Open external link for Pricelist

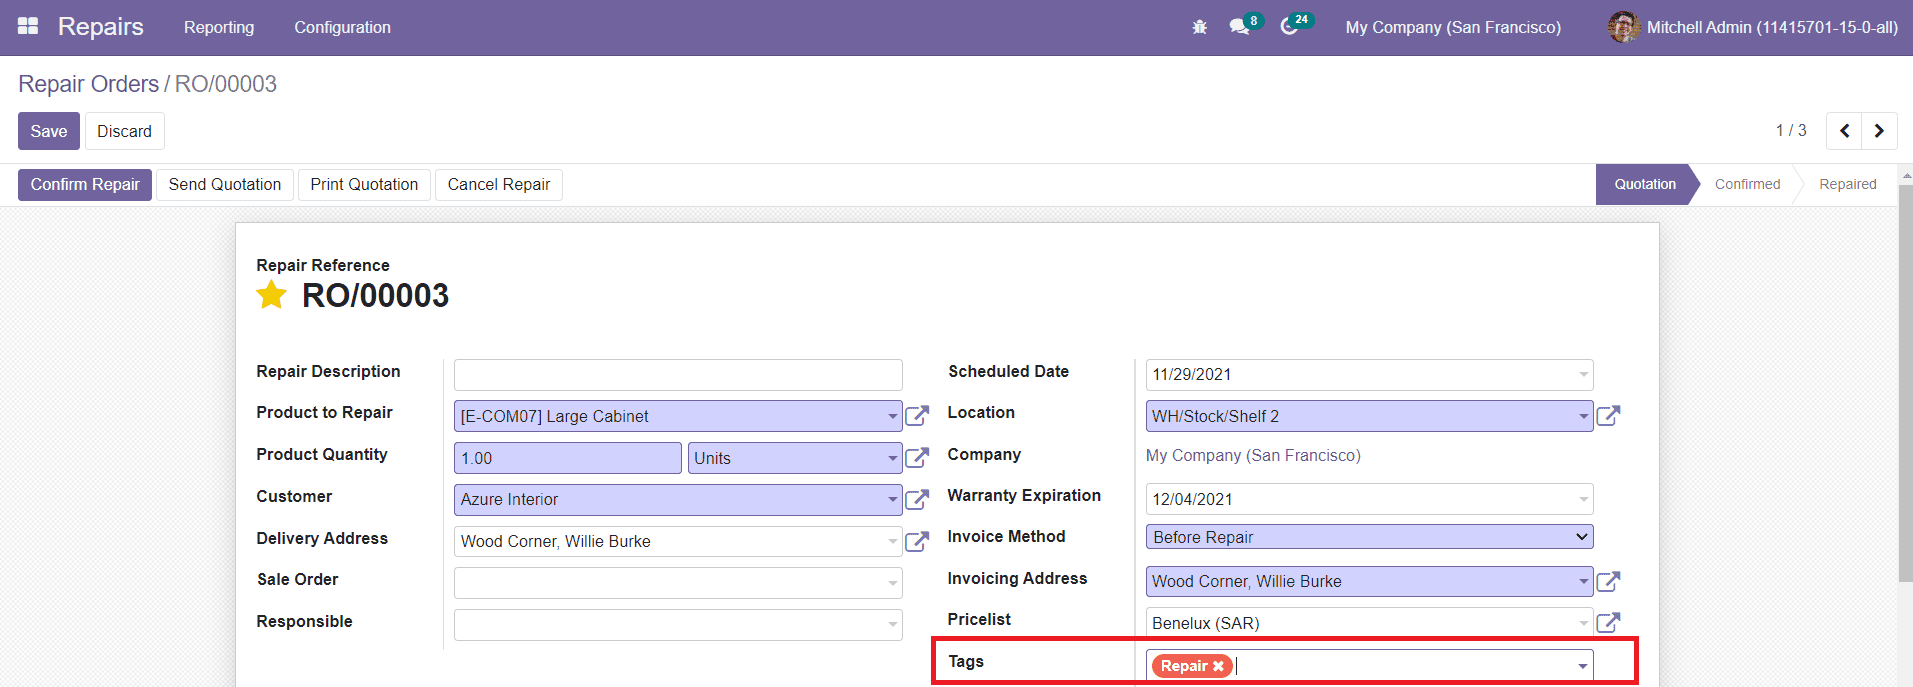tap(1608, 623)
